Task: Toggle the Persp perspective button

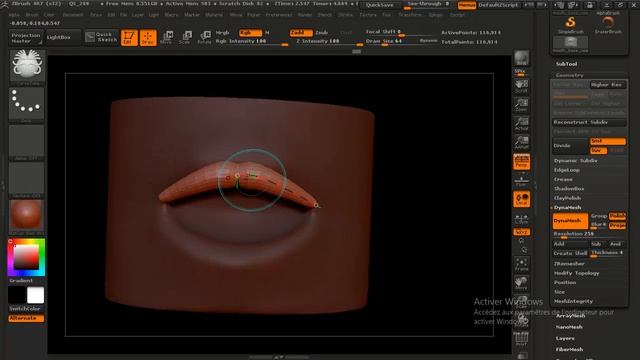Action: (x=521, y=162)
